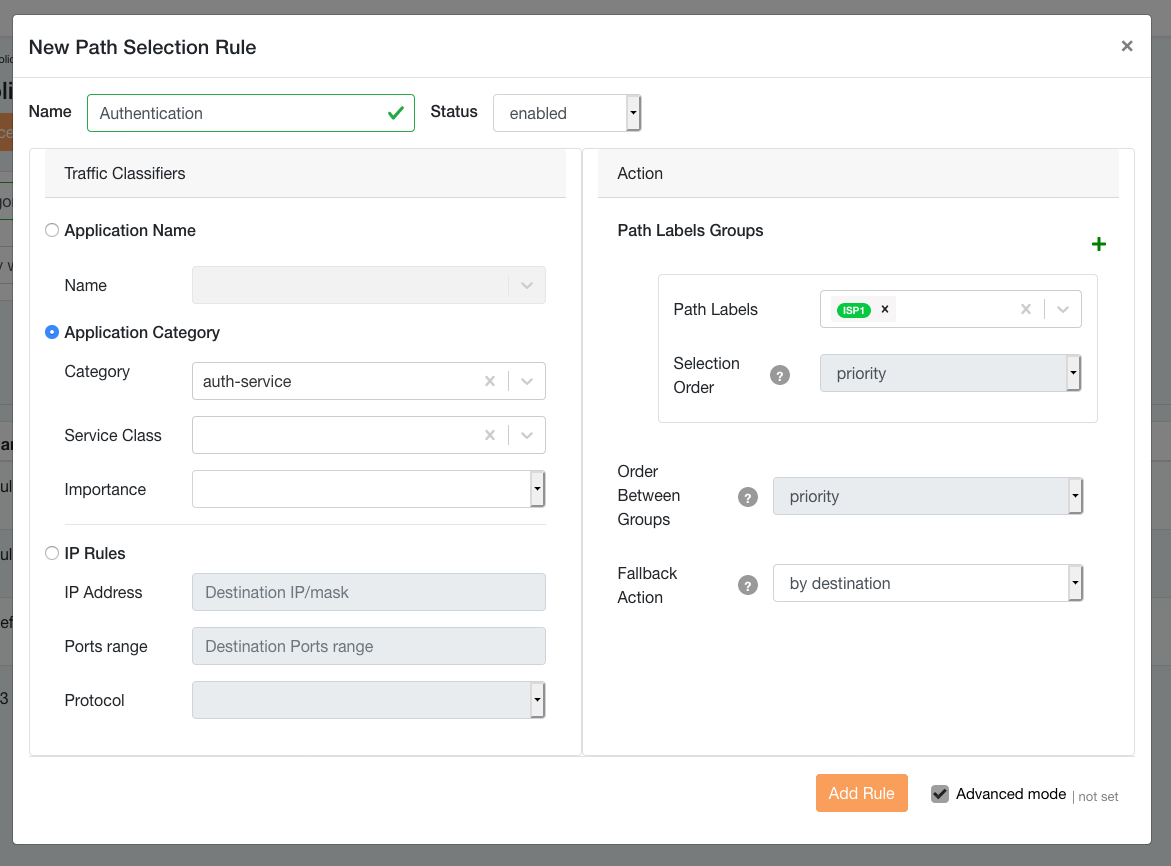Clear the Service Class field
1171x866 pixels.
490,435
